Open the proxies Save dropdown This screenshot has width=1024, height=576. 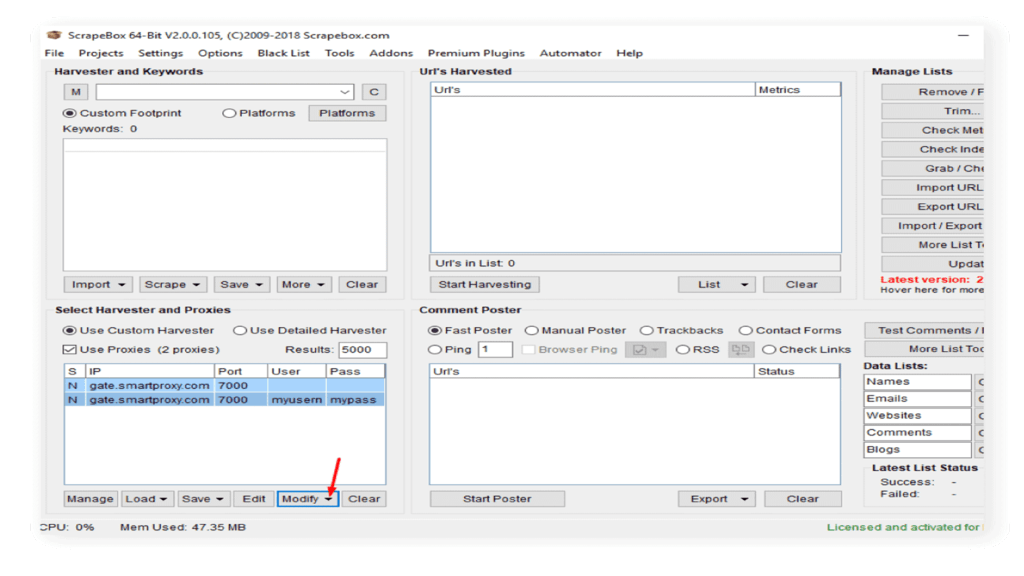[x=202, y=499]
